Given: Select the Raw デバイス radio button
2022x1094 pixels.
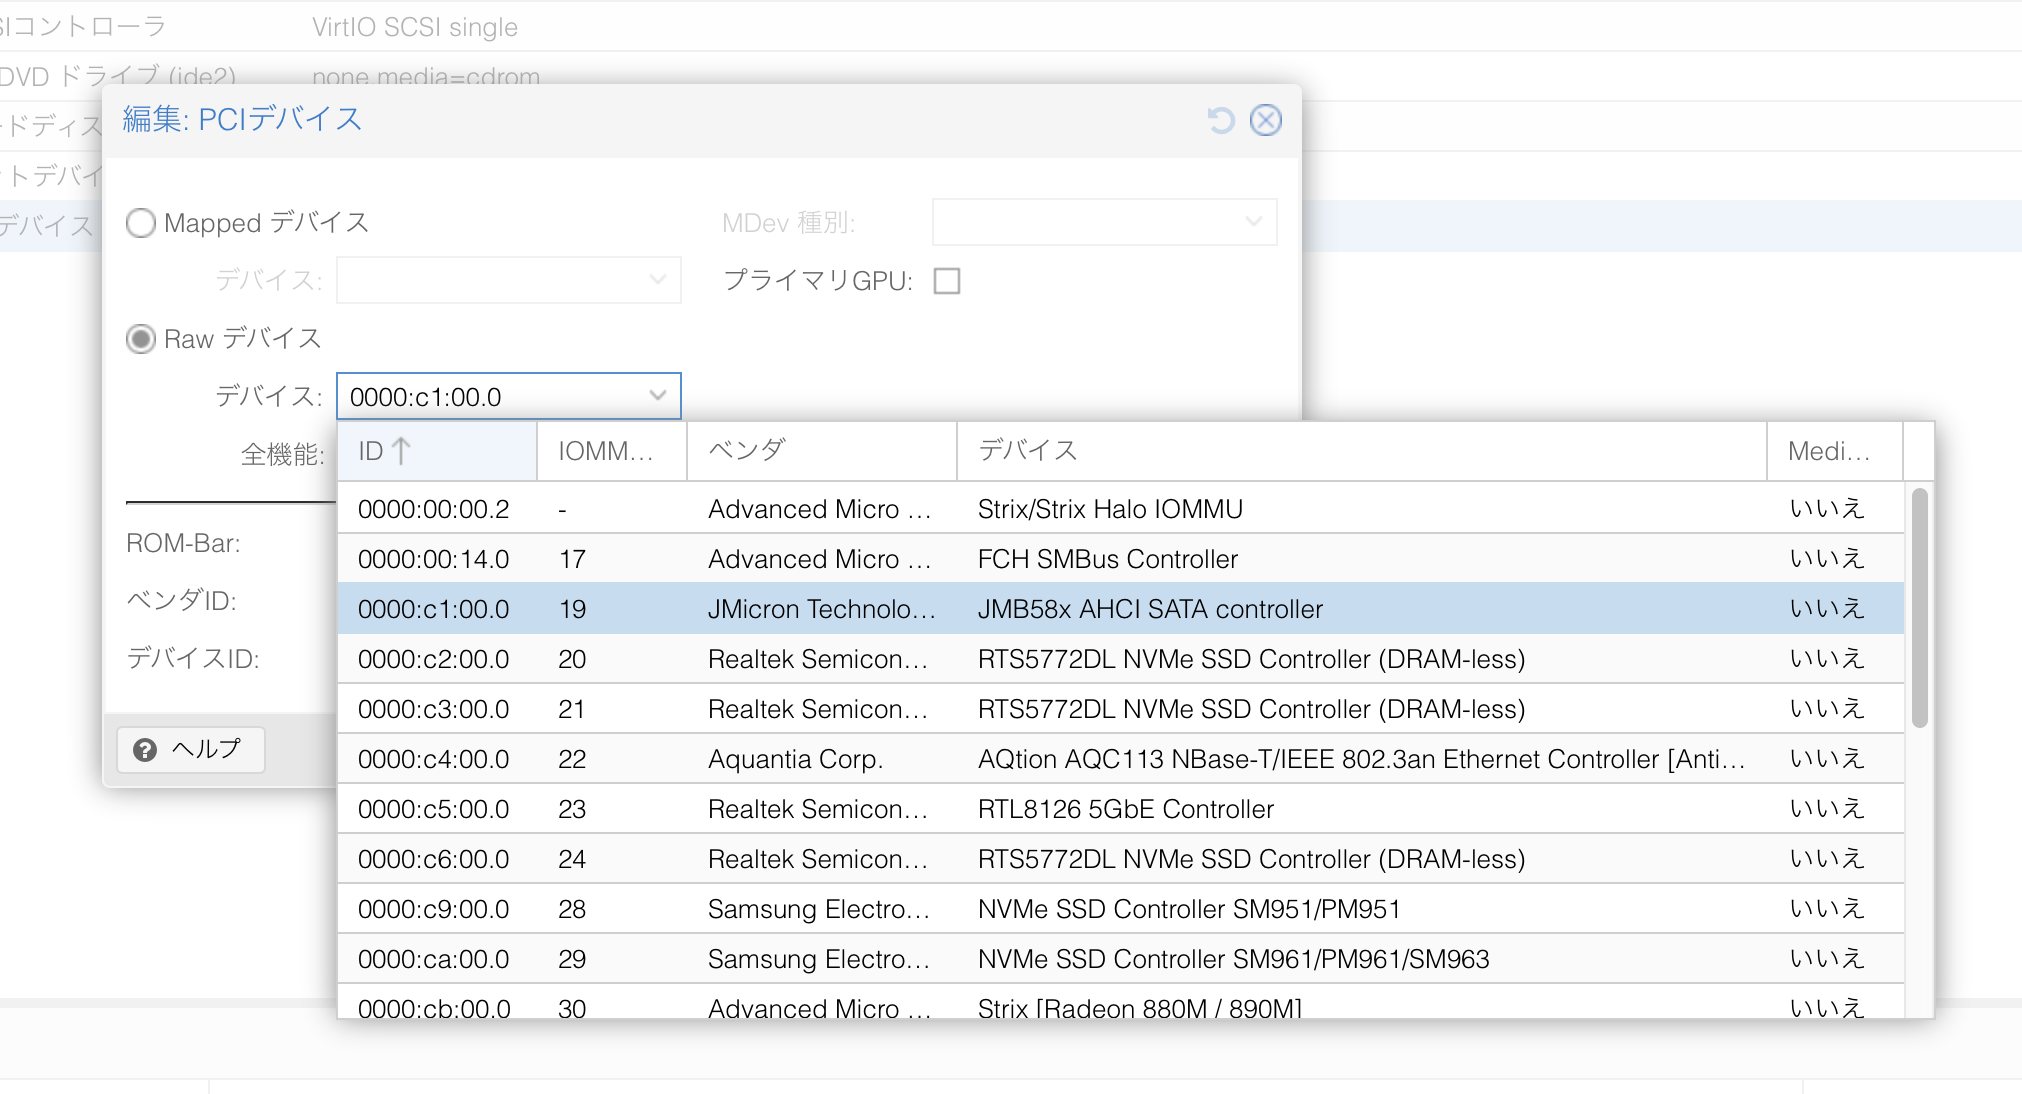Looking at the screenshot, I should pos(141,339).
